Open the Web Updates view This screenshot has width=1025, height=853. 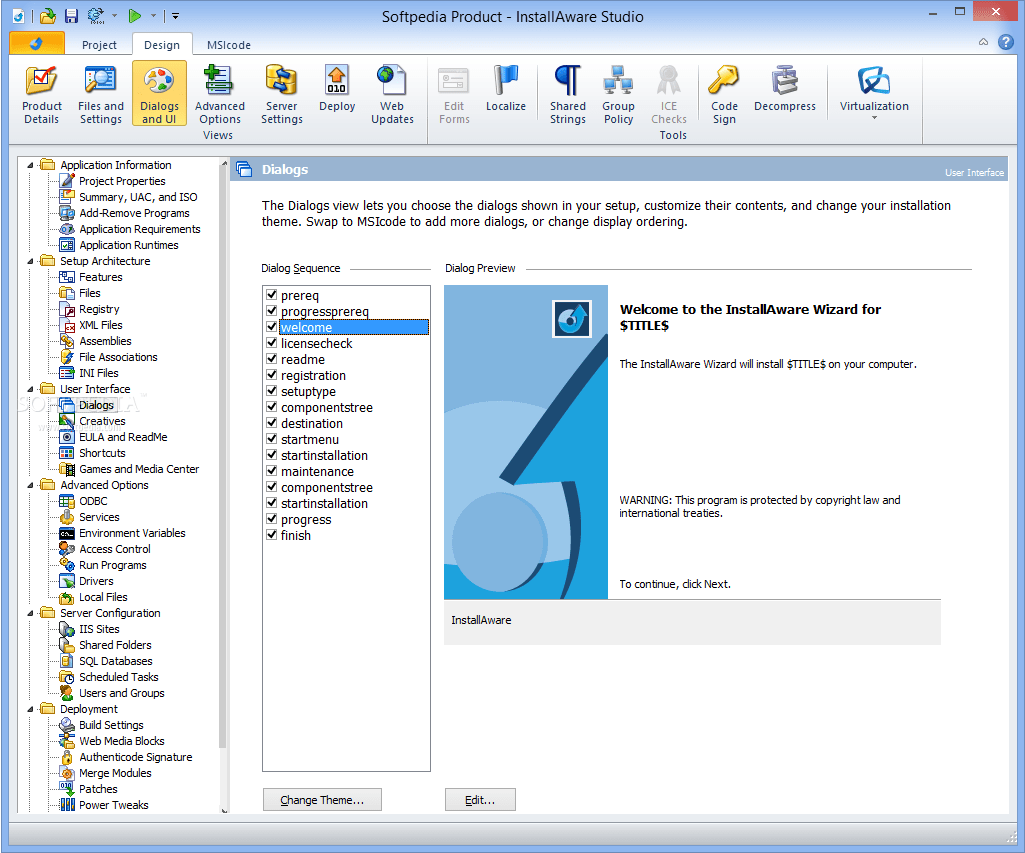tap(392, 94)
